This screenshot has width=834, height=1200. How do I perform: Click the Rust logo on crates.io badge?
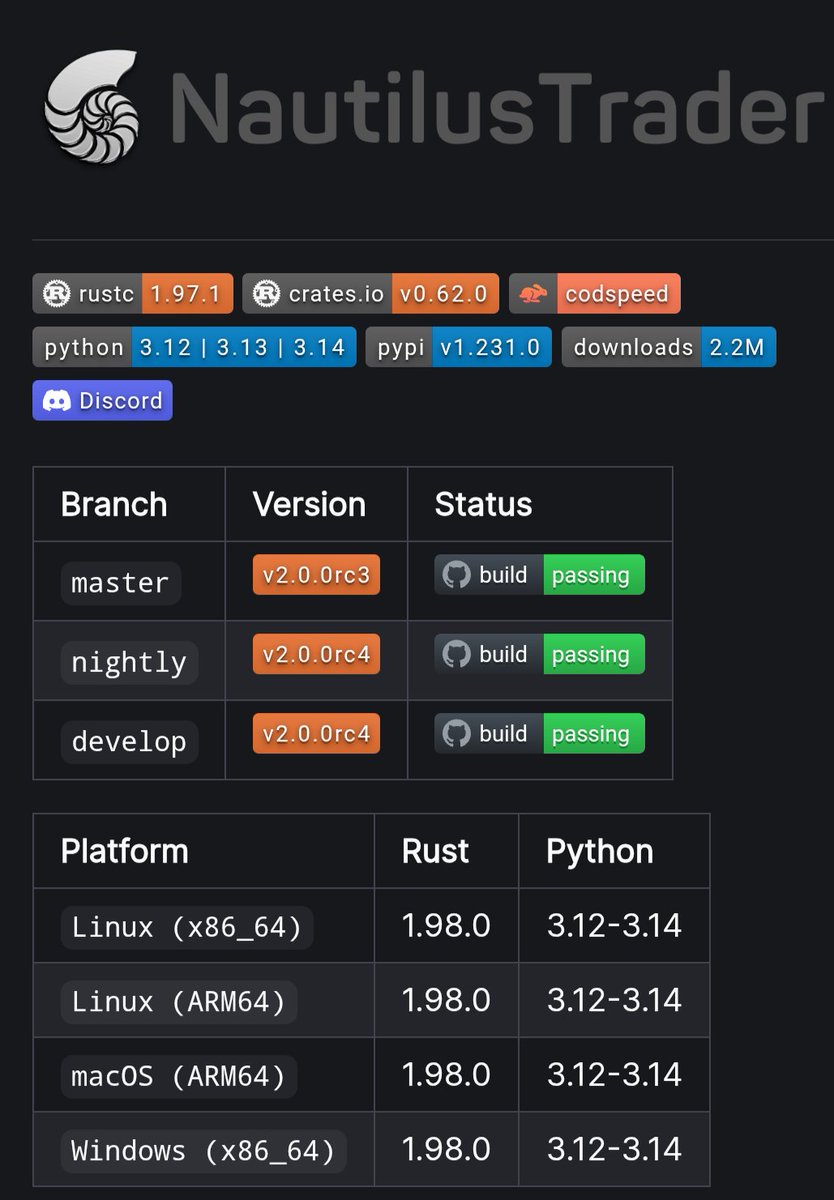click(x=266, y=294)
